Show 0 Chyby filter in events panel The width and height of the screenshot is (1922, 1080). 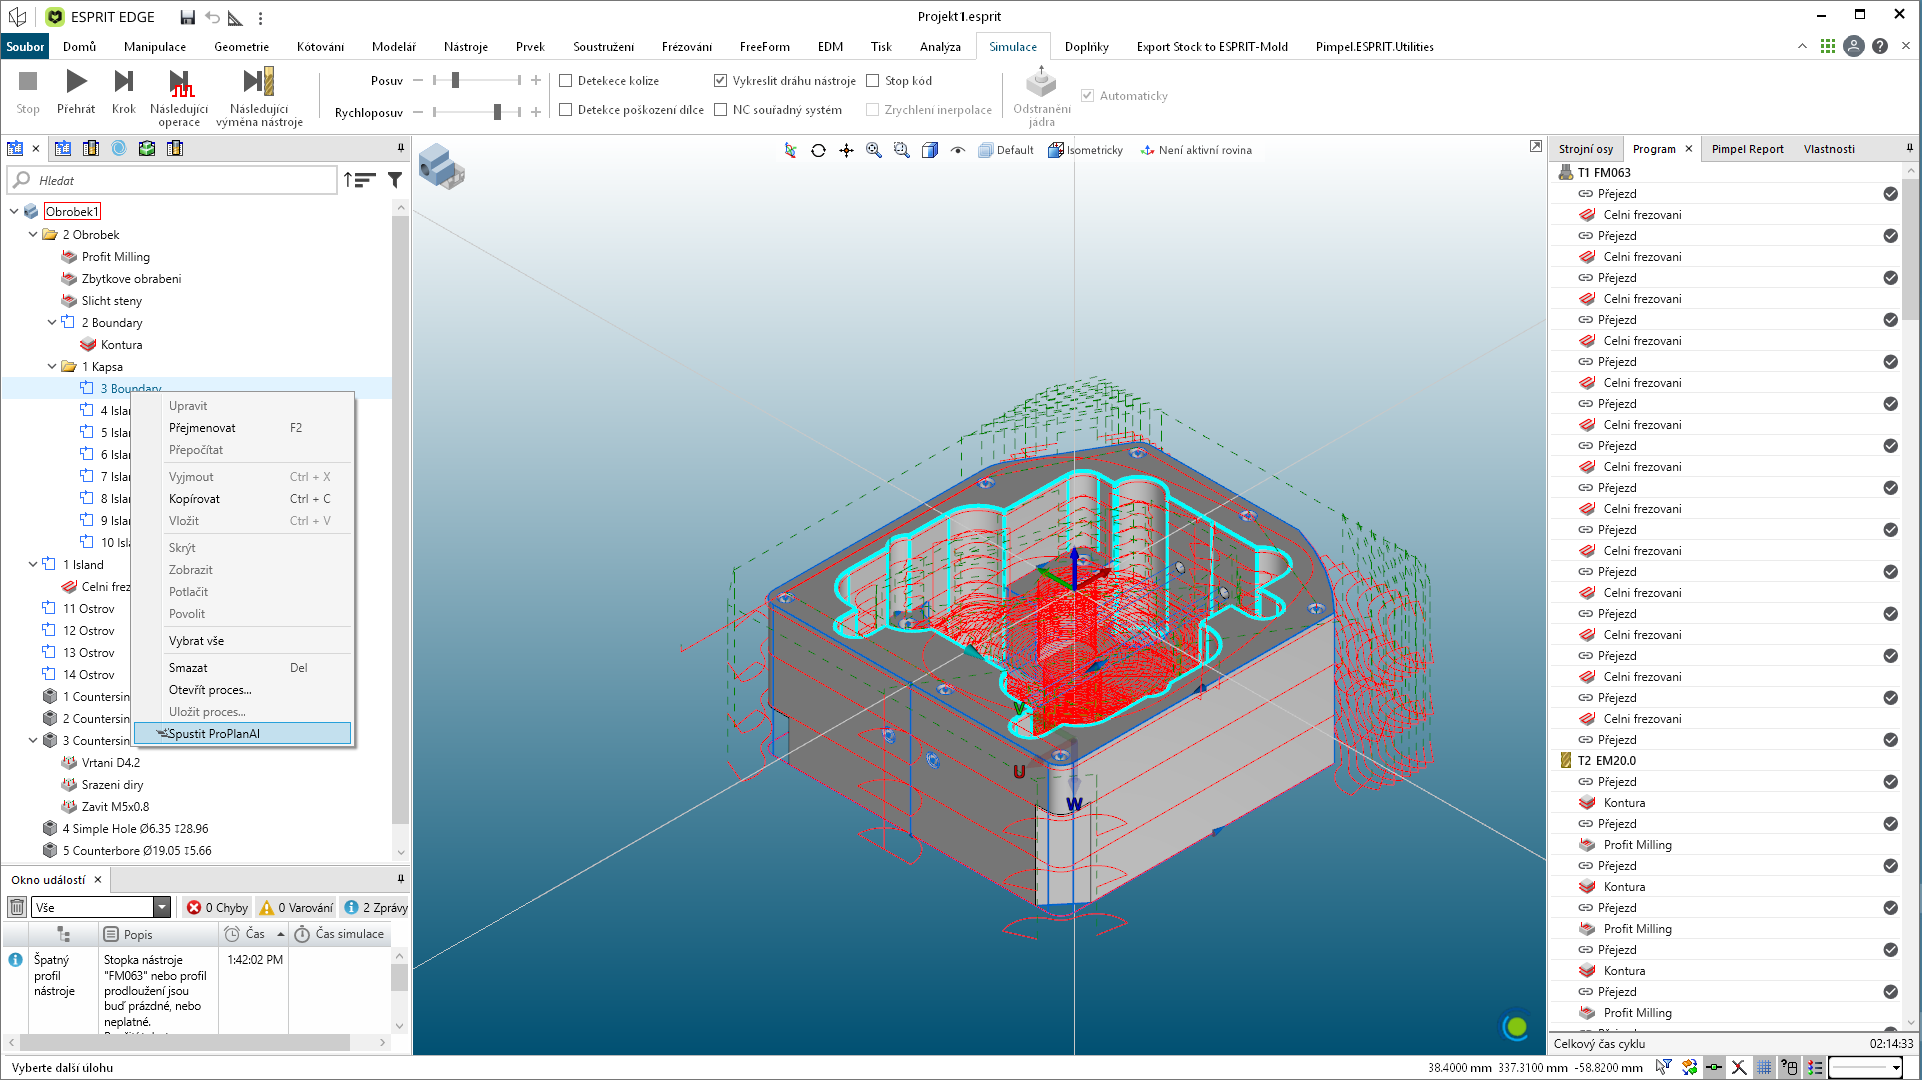[217, 907]
